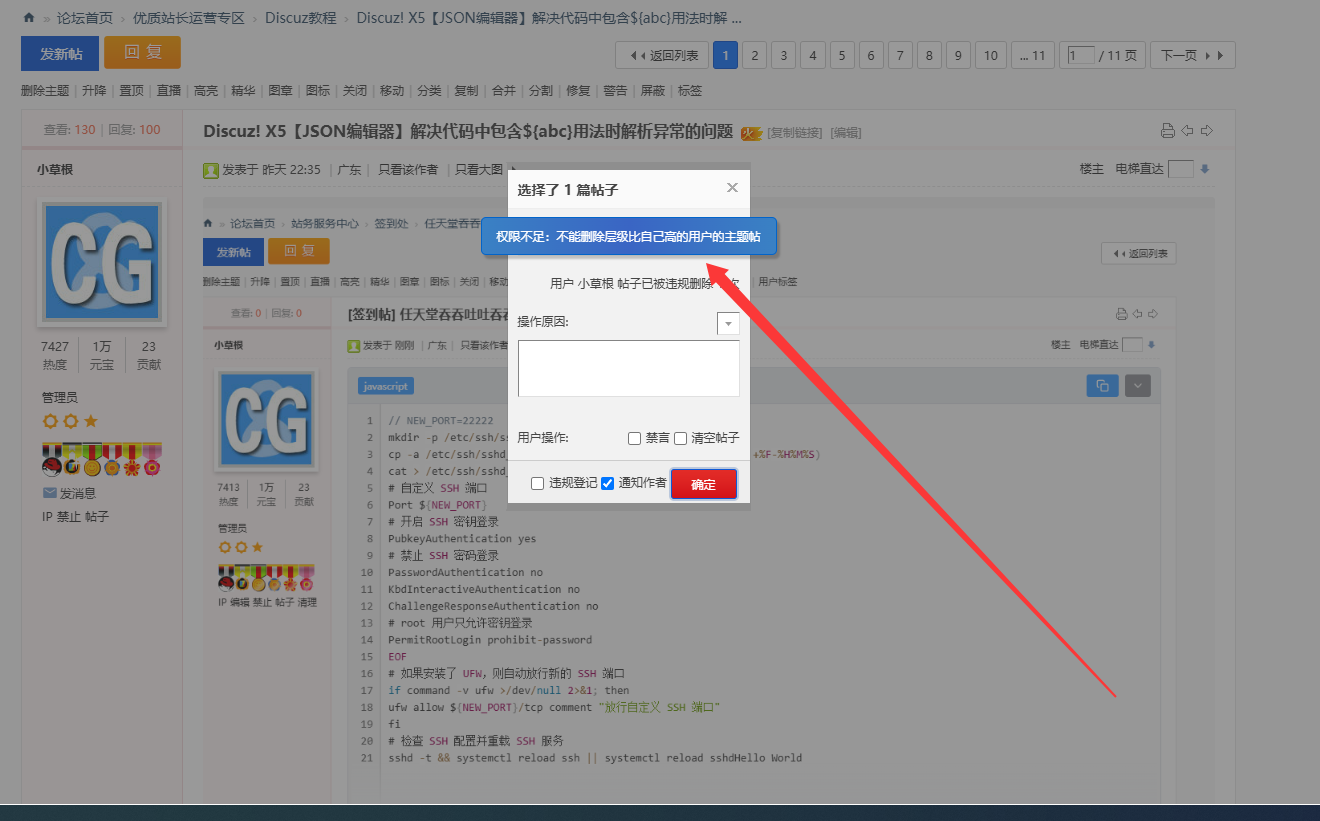Click the 只看大图 link in the post header
The image size is (1320, 821).
[479, 170]
